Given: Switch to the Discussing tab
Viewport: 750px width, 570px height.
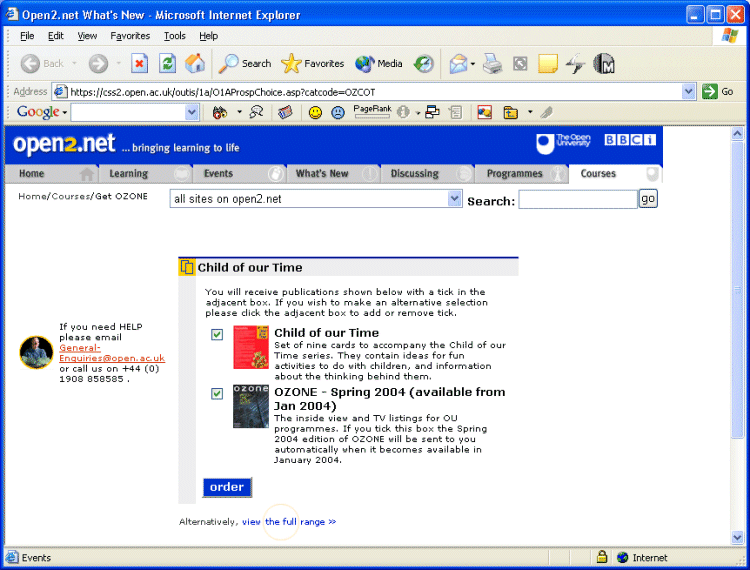Looking at the screenshot, I should pyautogui.click(x=428, y=174).
